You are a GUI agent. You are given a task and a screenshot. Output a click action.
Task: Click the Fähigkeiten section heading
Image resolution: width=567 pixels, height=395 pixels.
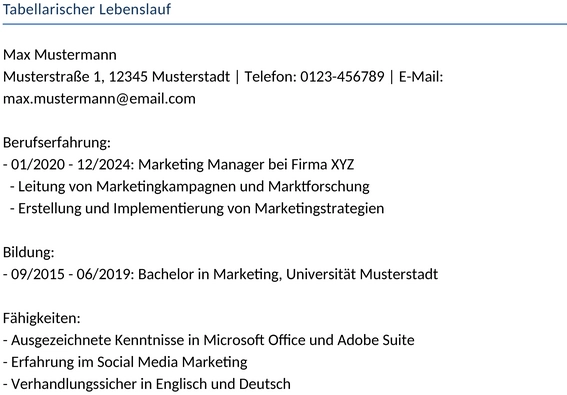42,318
